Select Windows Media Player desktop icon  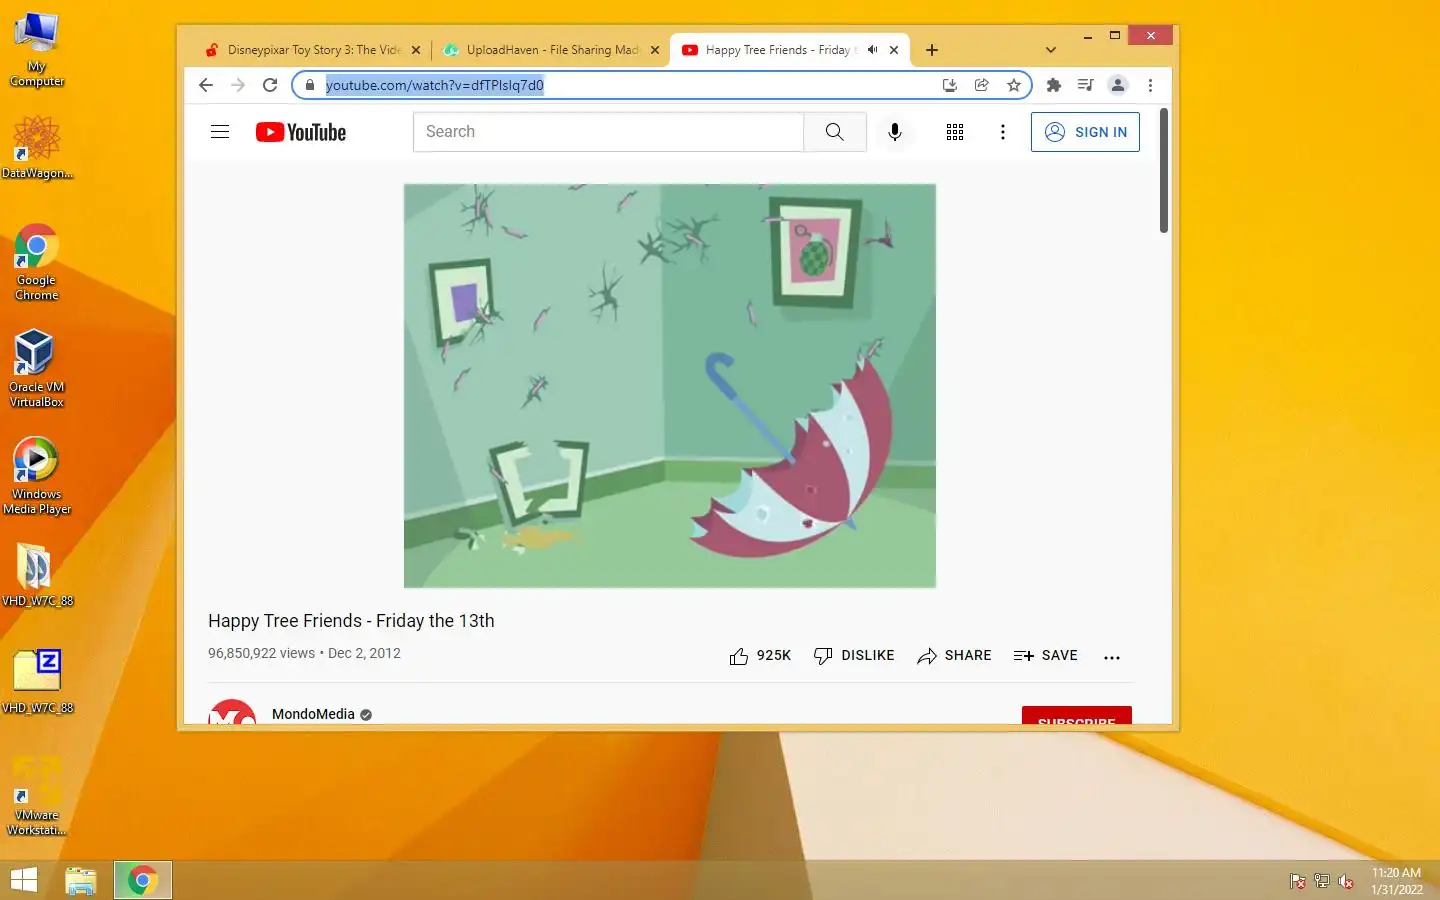pyautogui.click(x=37, y=476)
